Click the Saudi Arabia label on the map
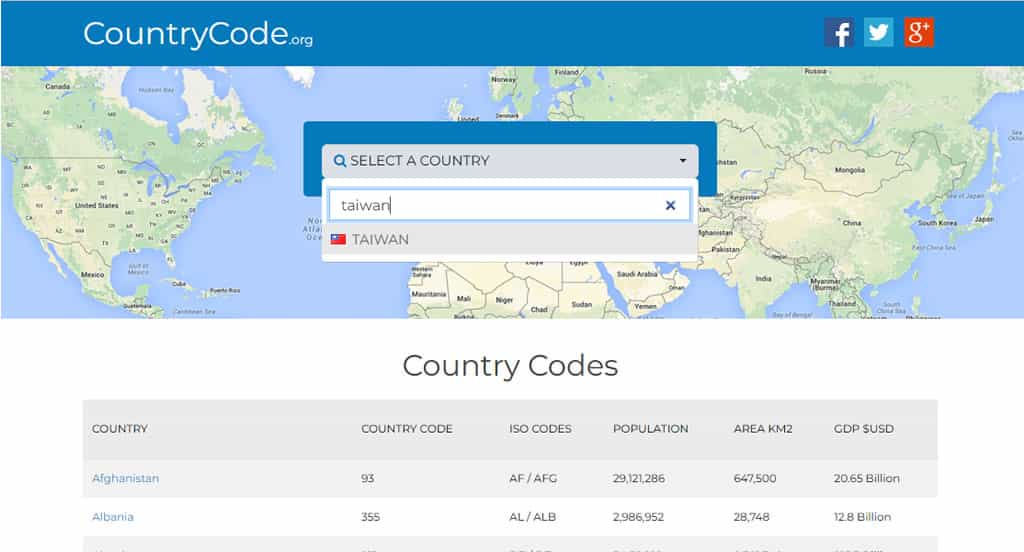This screenshot has width=1024, height=552. coord(637,274)
